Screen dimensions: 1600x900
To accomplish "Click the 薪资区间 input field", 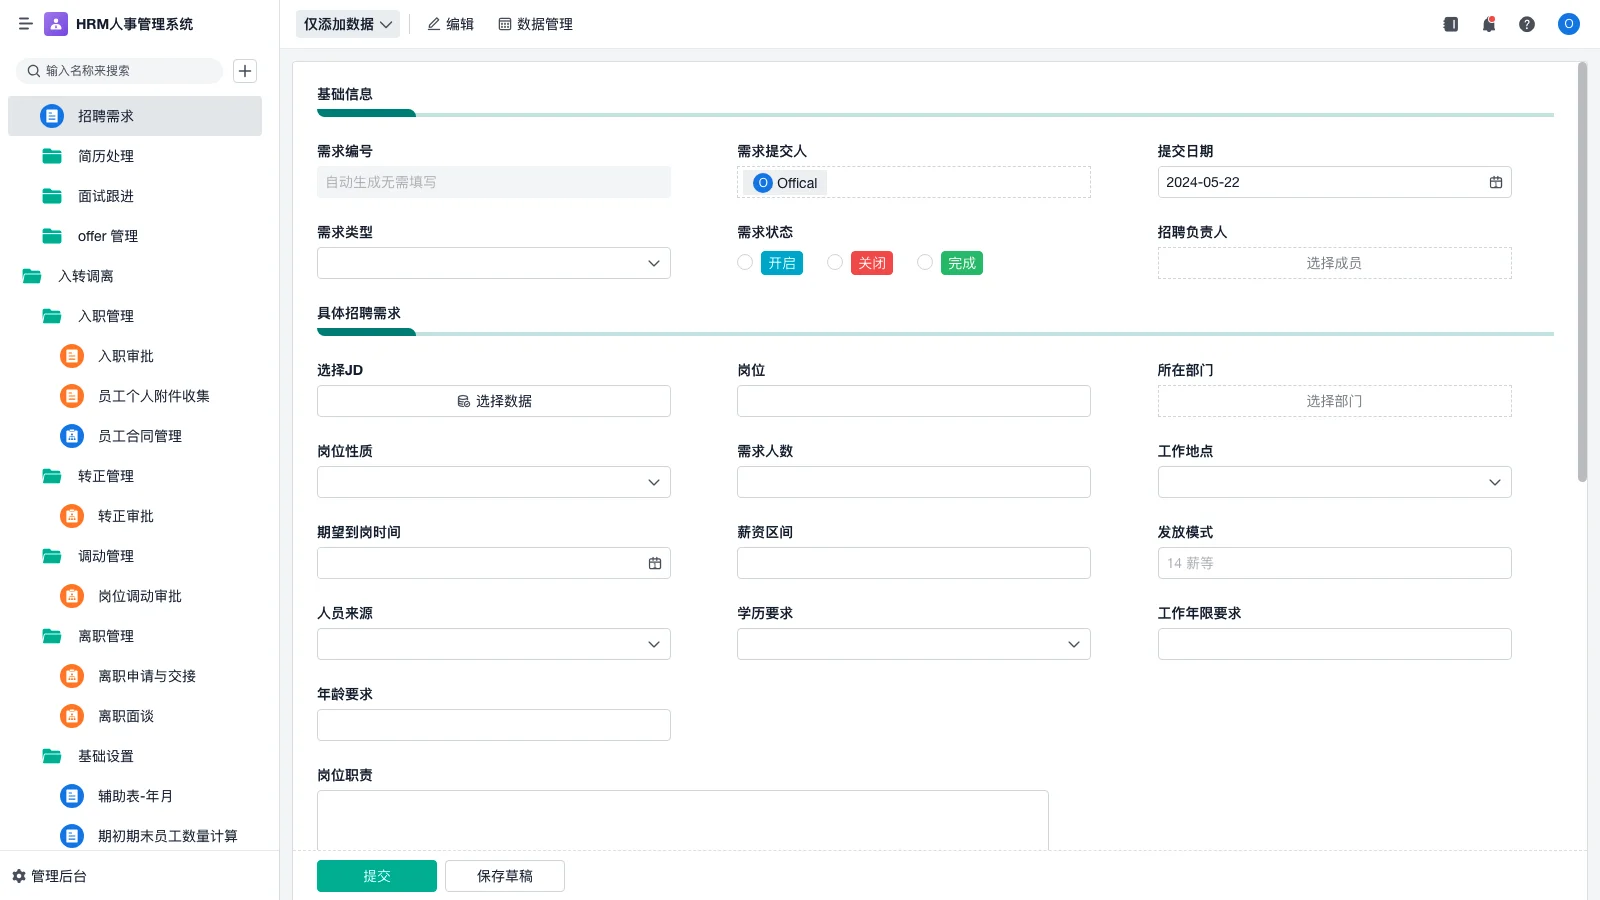I will (x=913, y=563).
